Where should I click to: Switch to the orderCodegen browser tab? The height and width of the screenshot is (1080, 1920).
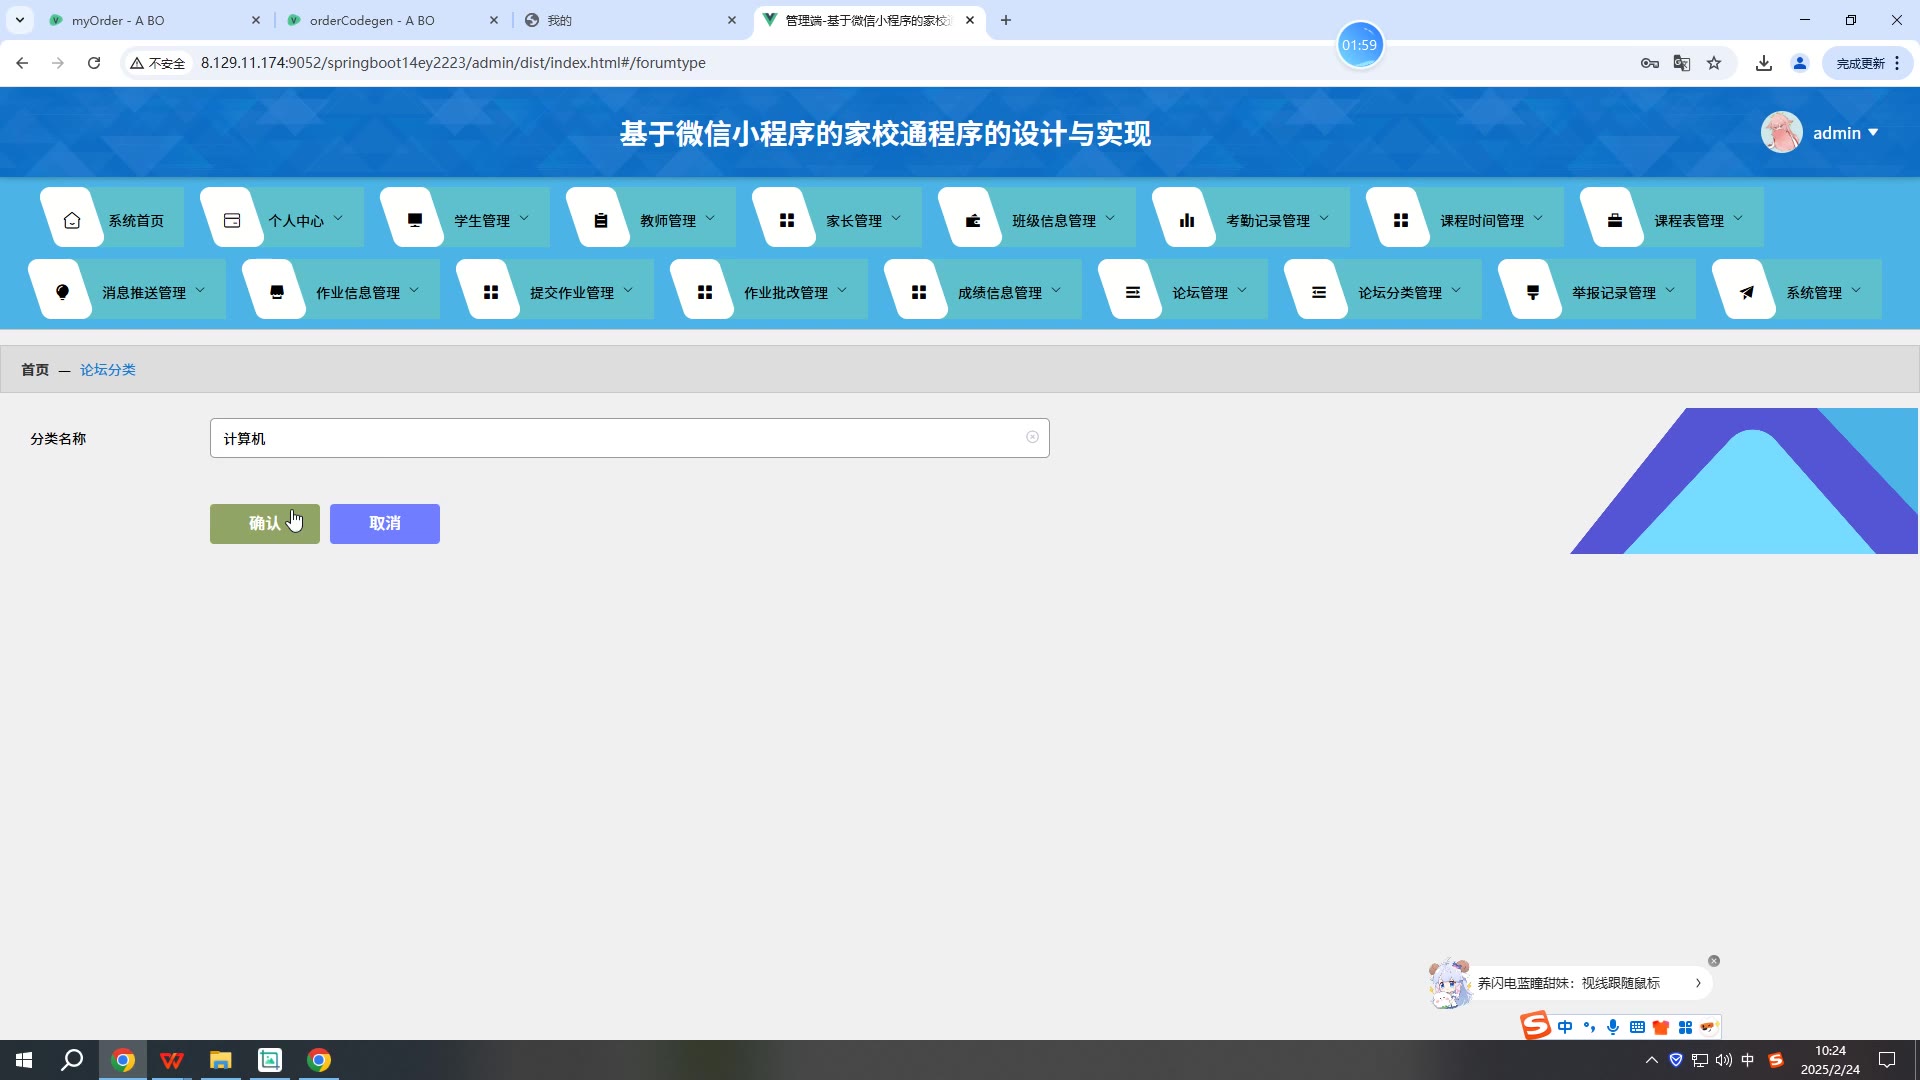[372, 20]
